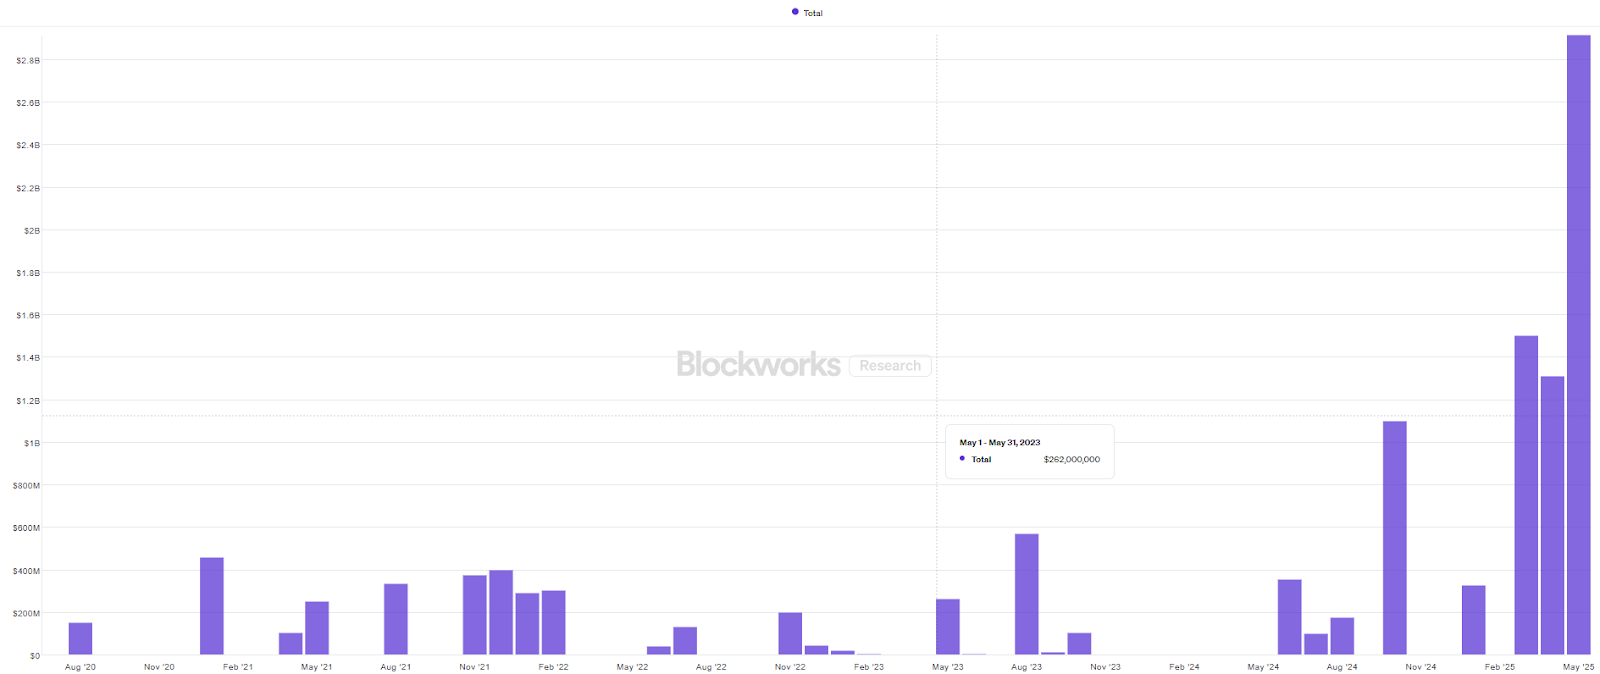This screenshot has height=674, width=1600.
Task: Click the highlighted May 2023 bar
Action: point(947,627)
